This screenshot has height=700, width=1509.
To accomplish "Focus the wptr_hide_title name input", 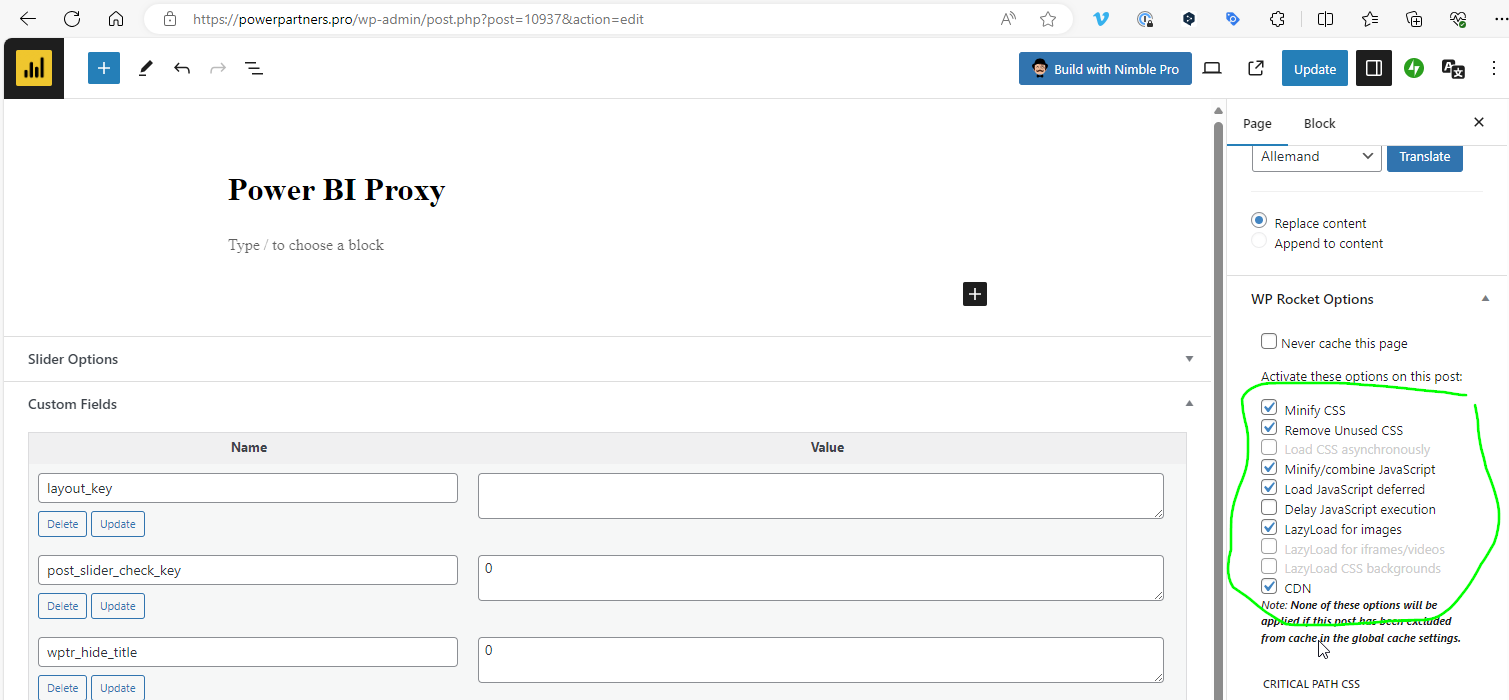I will (248, 652).
